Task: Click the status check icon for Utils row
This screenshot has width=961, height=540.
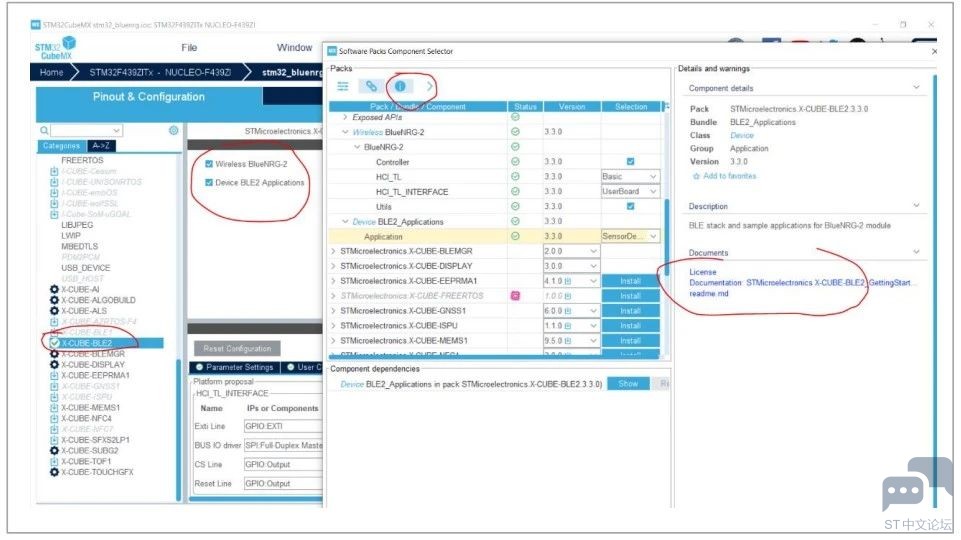Action: [x=515, y=207]
